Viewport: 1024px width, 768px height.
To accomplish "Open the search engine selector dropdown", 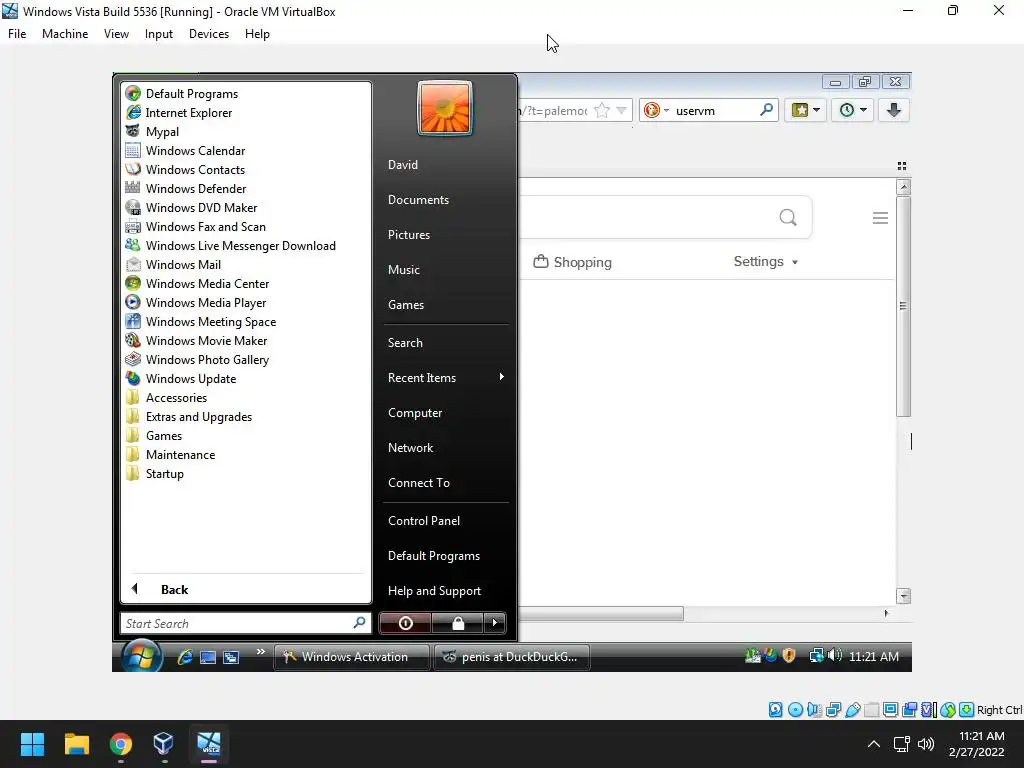I will [656, 110].
